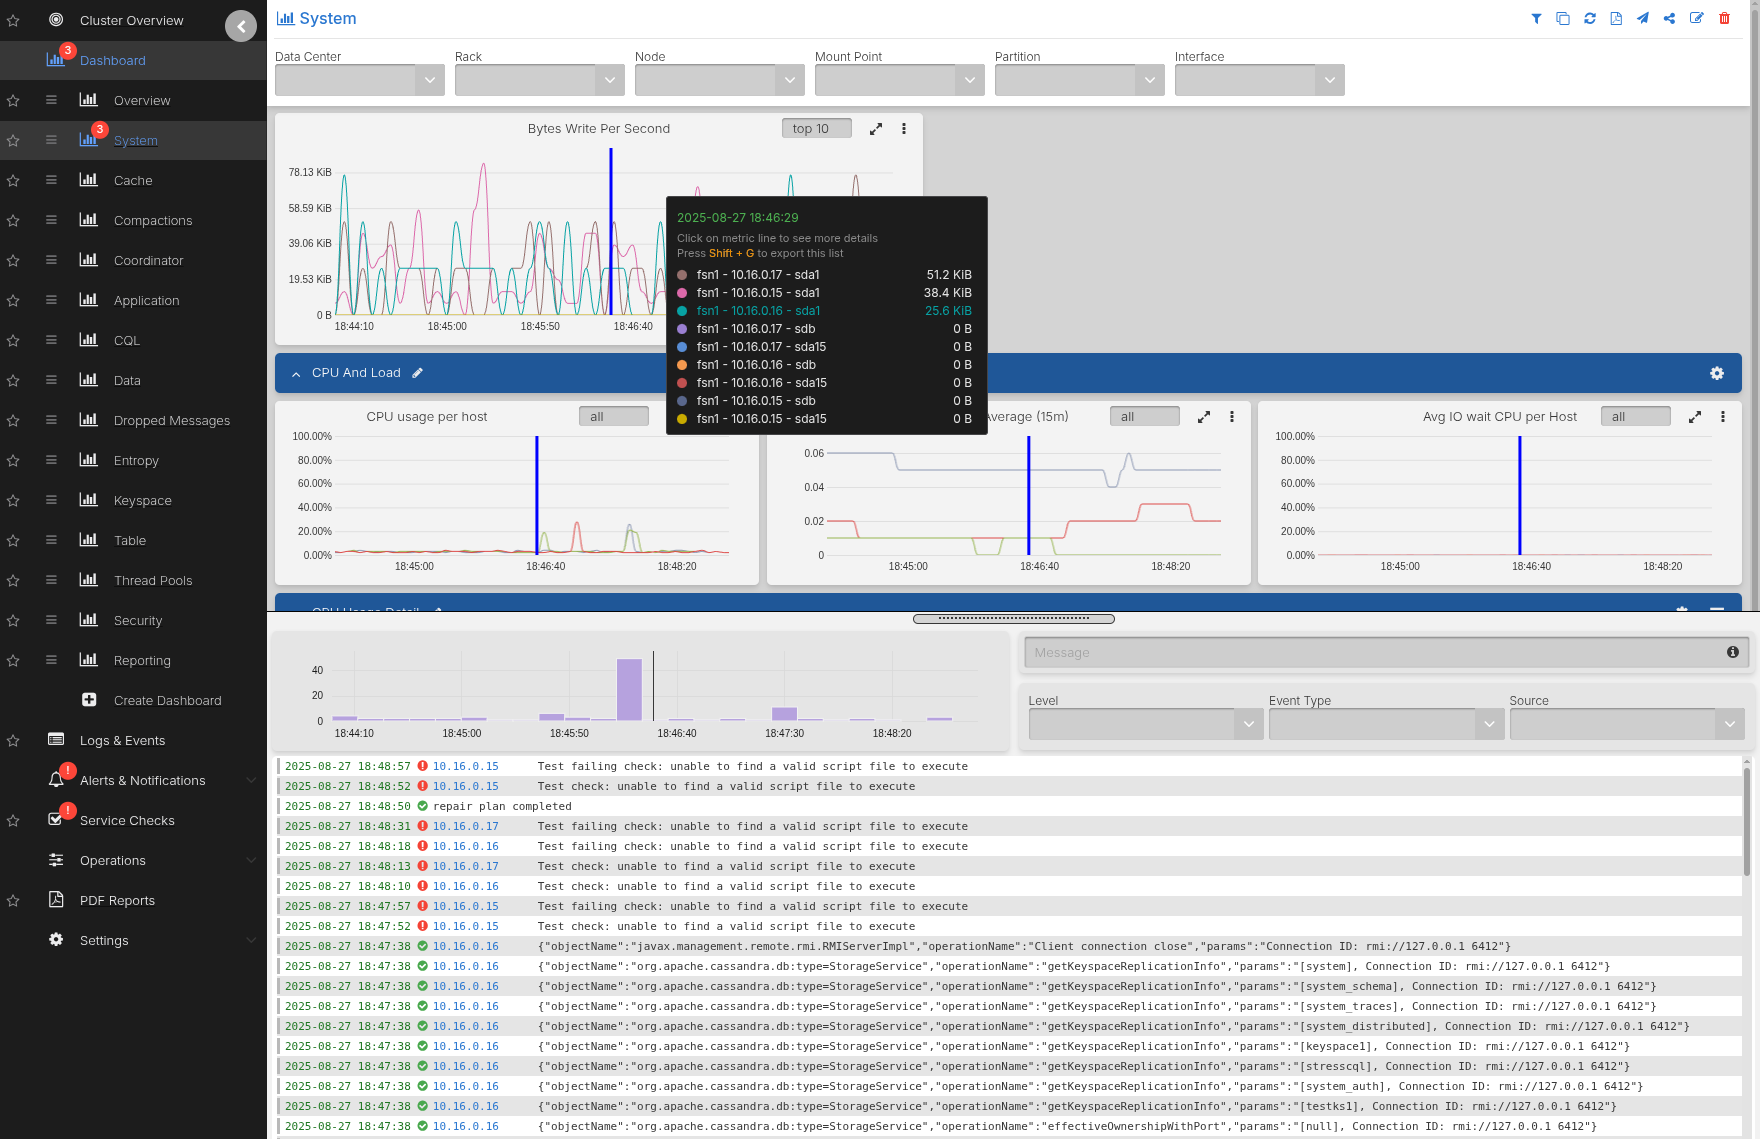
Task: Click the refresh dashboard icon
Action: [x=1590, y=19]
